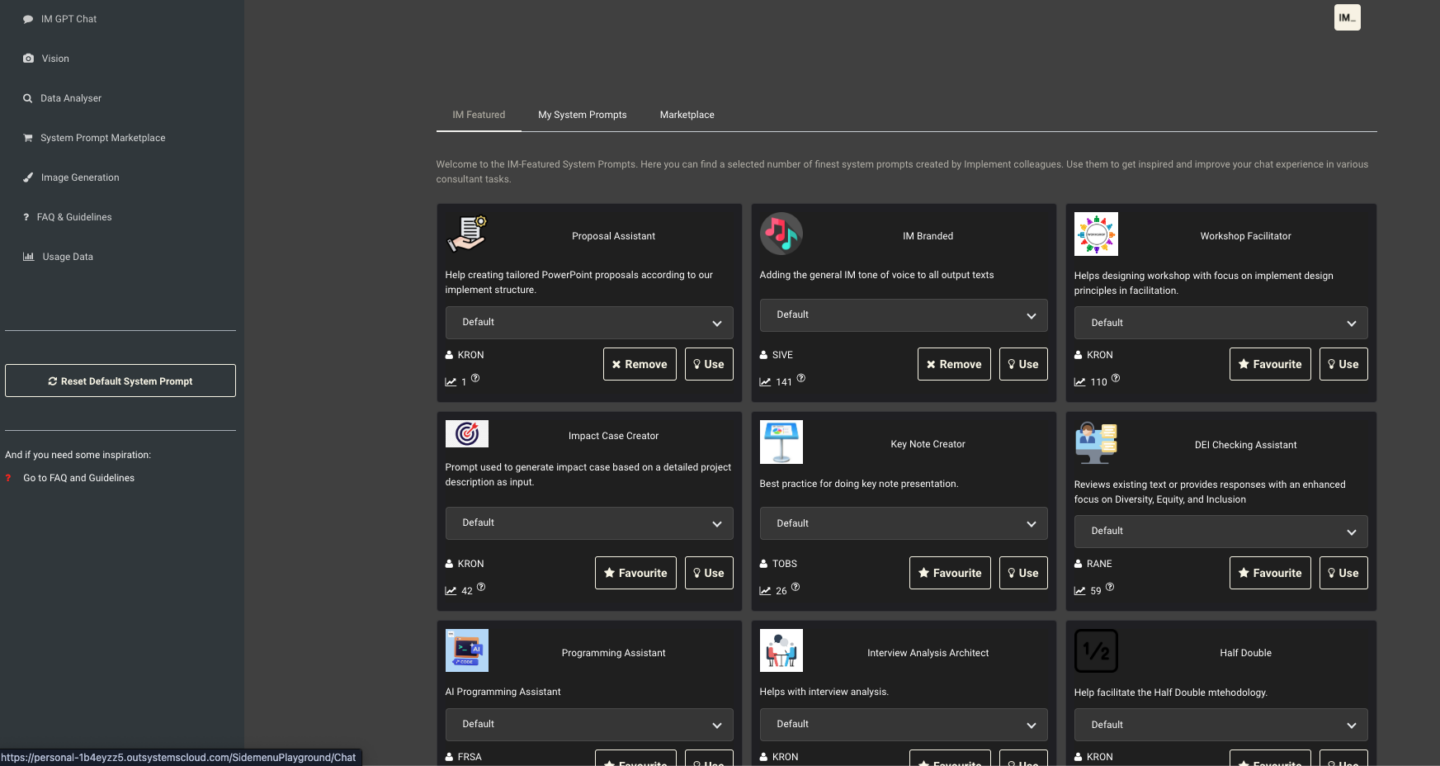The width and height of the screenshot is (1440, 766).
Task: Click the IM GPT Chat speech bubble icon
Action: pos(28,19)
